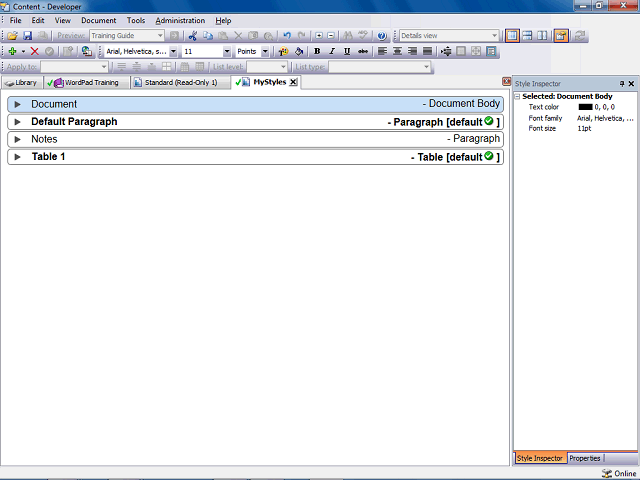640x480 pixels.
Task: Toggle Bold formatting
Action: (x=317, y=51)
